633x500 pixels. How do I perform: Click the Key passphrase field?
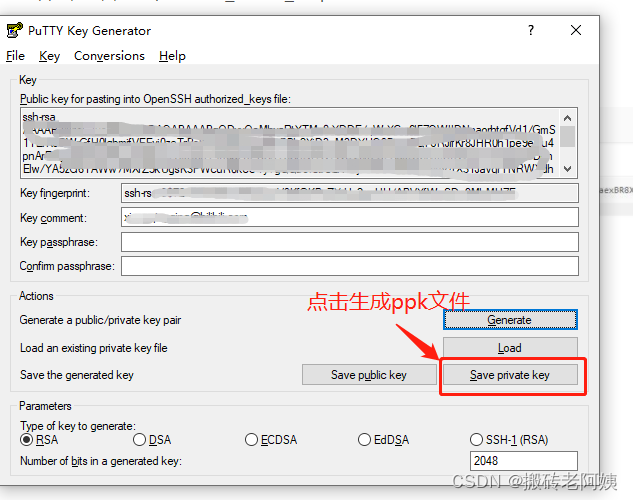350,242
